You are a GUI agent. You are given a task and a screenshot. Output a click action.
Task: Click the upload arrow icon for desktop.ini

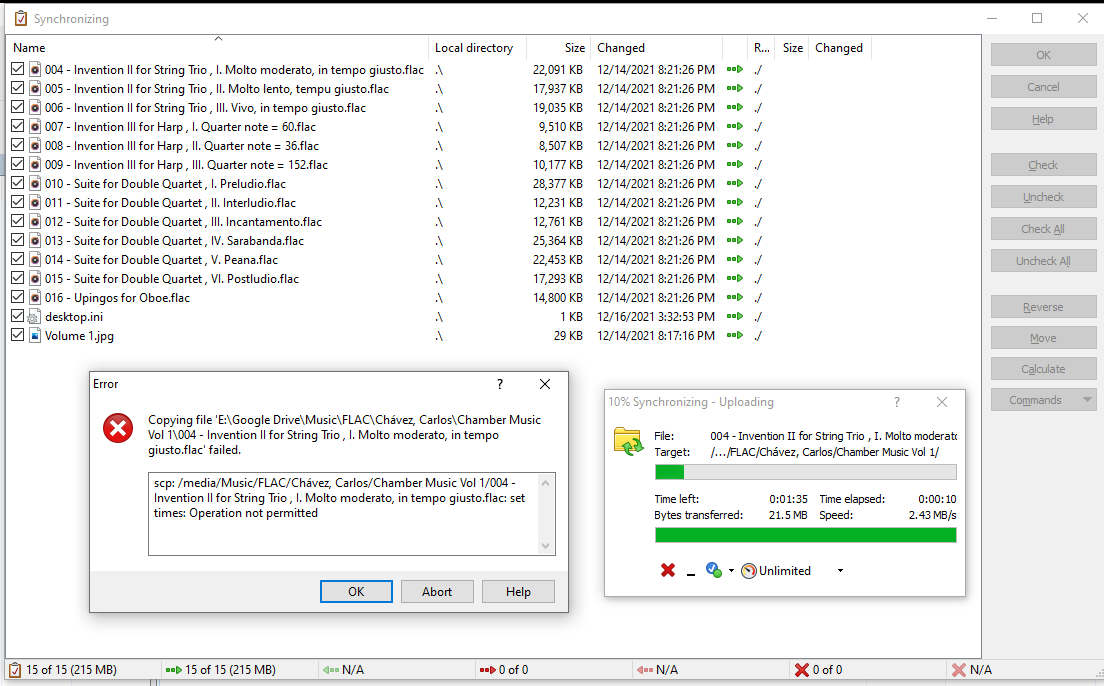tap(735, 317)
